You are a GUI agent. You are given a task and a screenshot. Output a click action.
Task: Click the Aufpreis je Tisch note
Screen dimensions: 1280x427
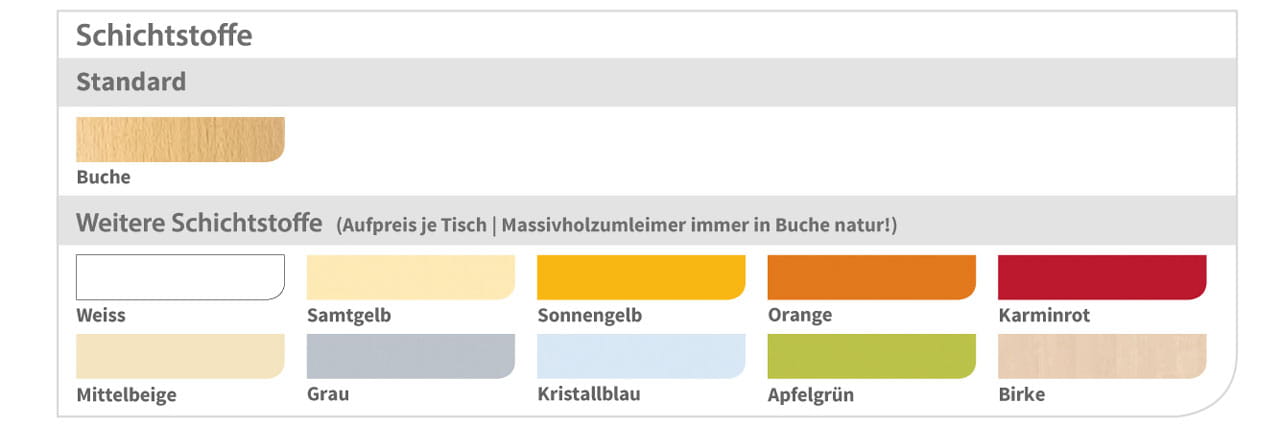point(617,225)
